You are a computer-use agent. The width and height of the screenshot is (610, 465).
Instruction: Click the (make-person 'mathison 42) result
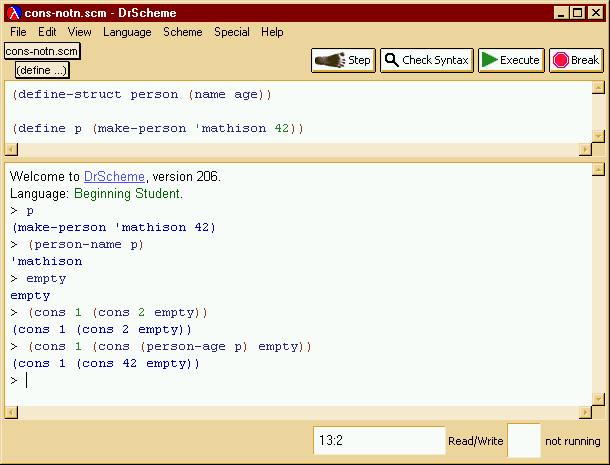coord(114,227)
